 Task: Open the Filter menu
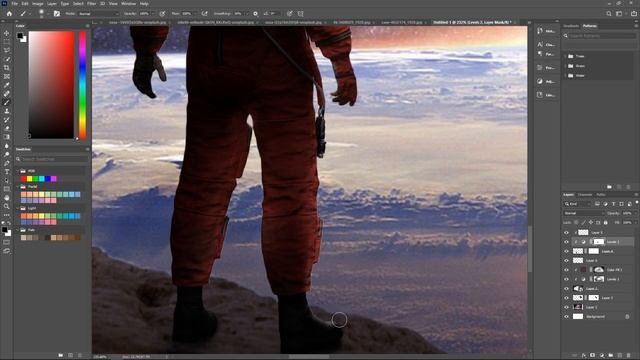coord(91,3)
